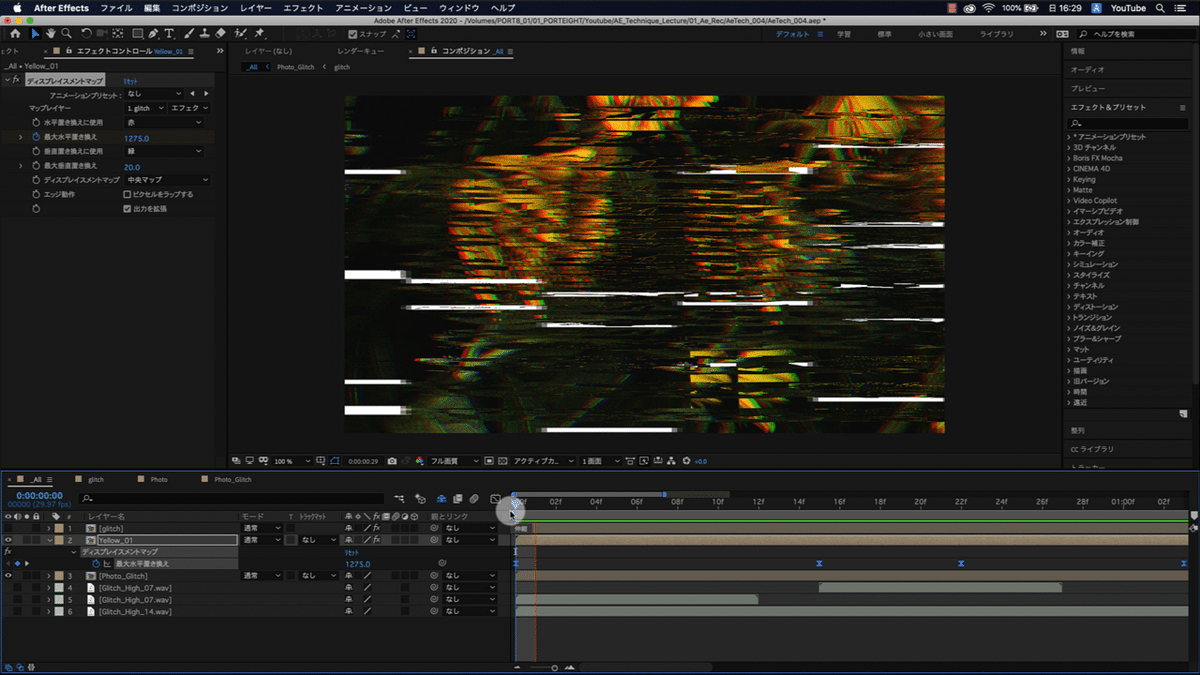1200x675 pixels.
Task: Select the Zoom magnifier tool
Action: tap(66, 33)
